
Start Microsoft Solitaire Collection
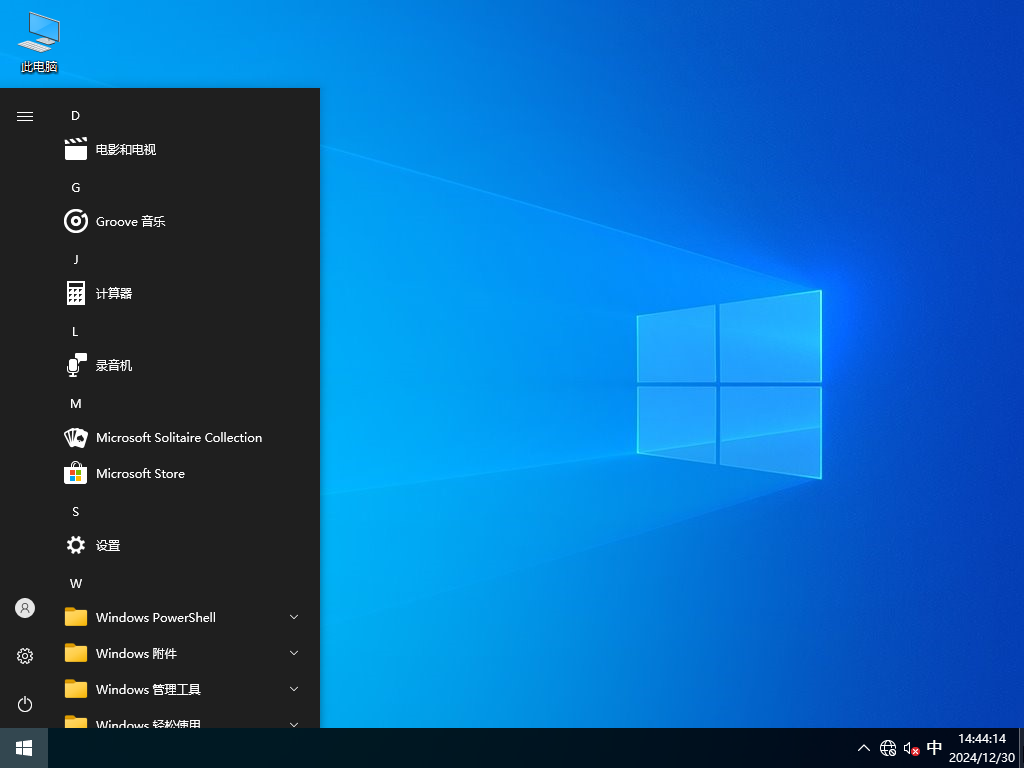point(177,437)
